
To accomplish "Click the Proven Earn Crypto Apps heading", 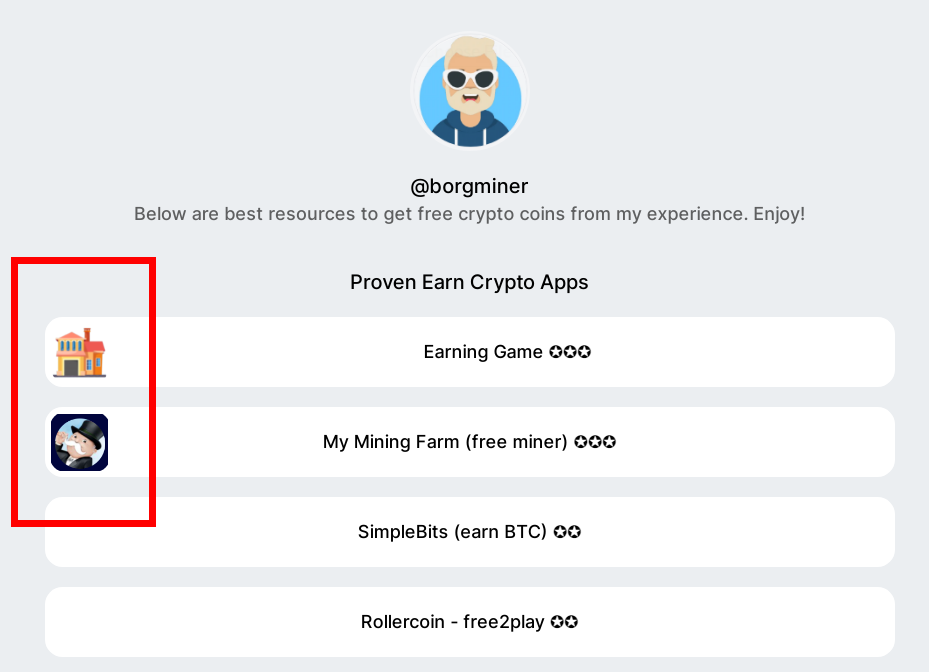I will [x=469, y=282].
